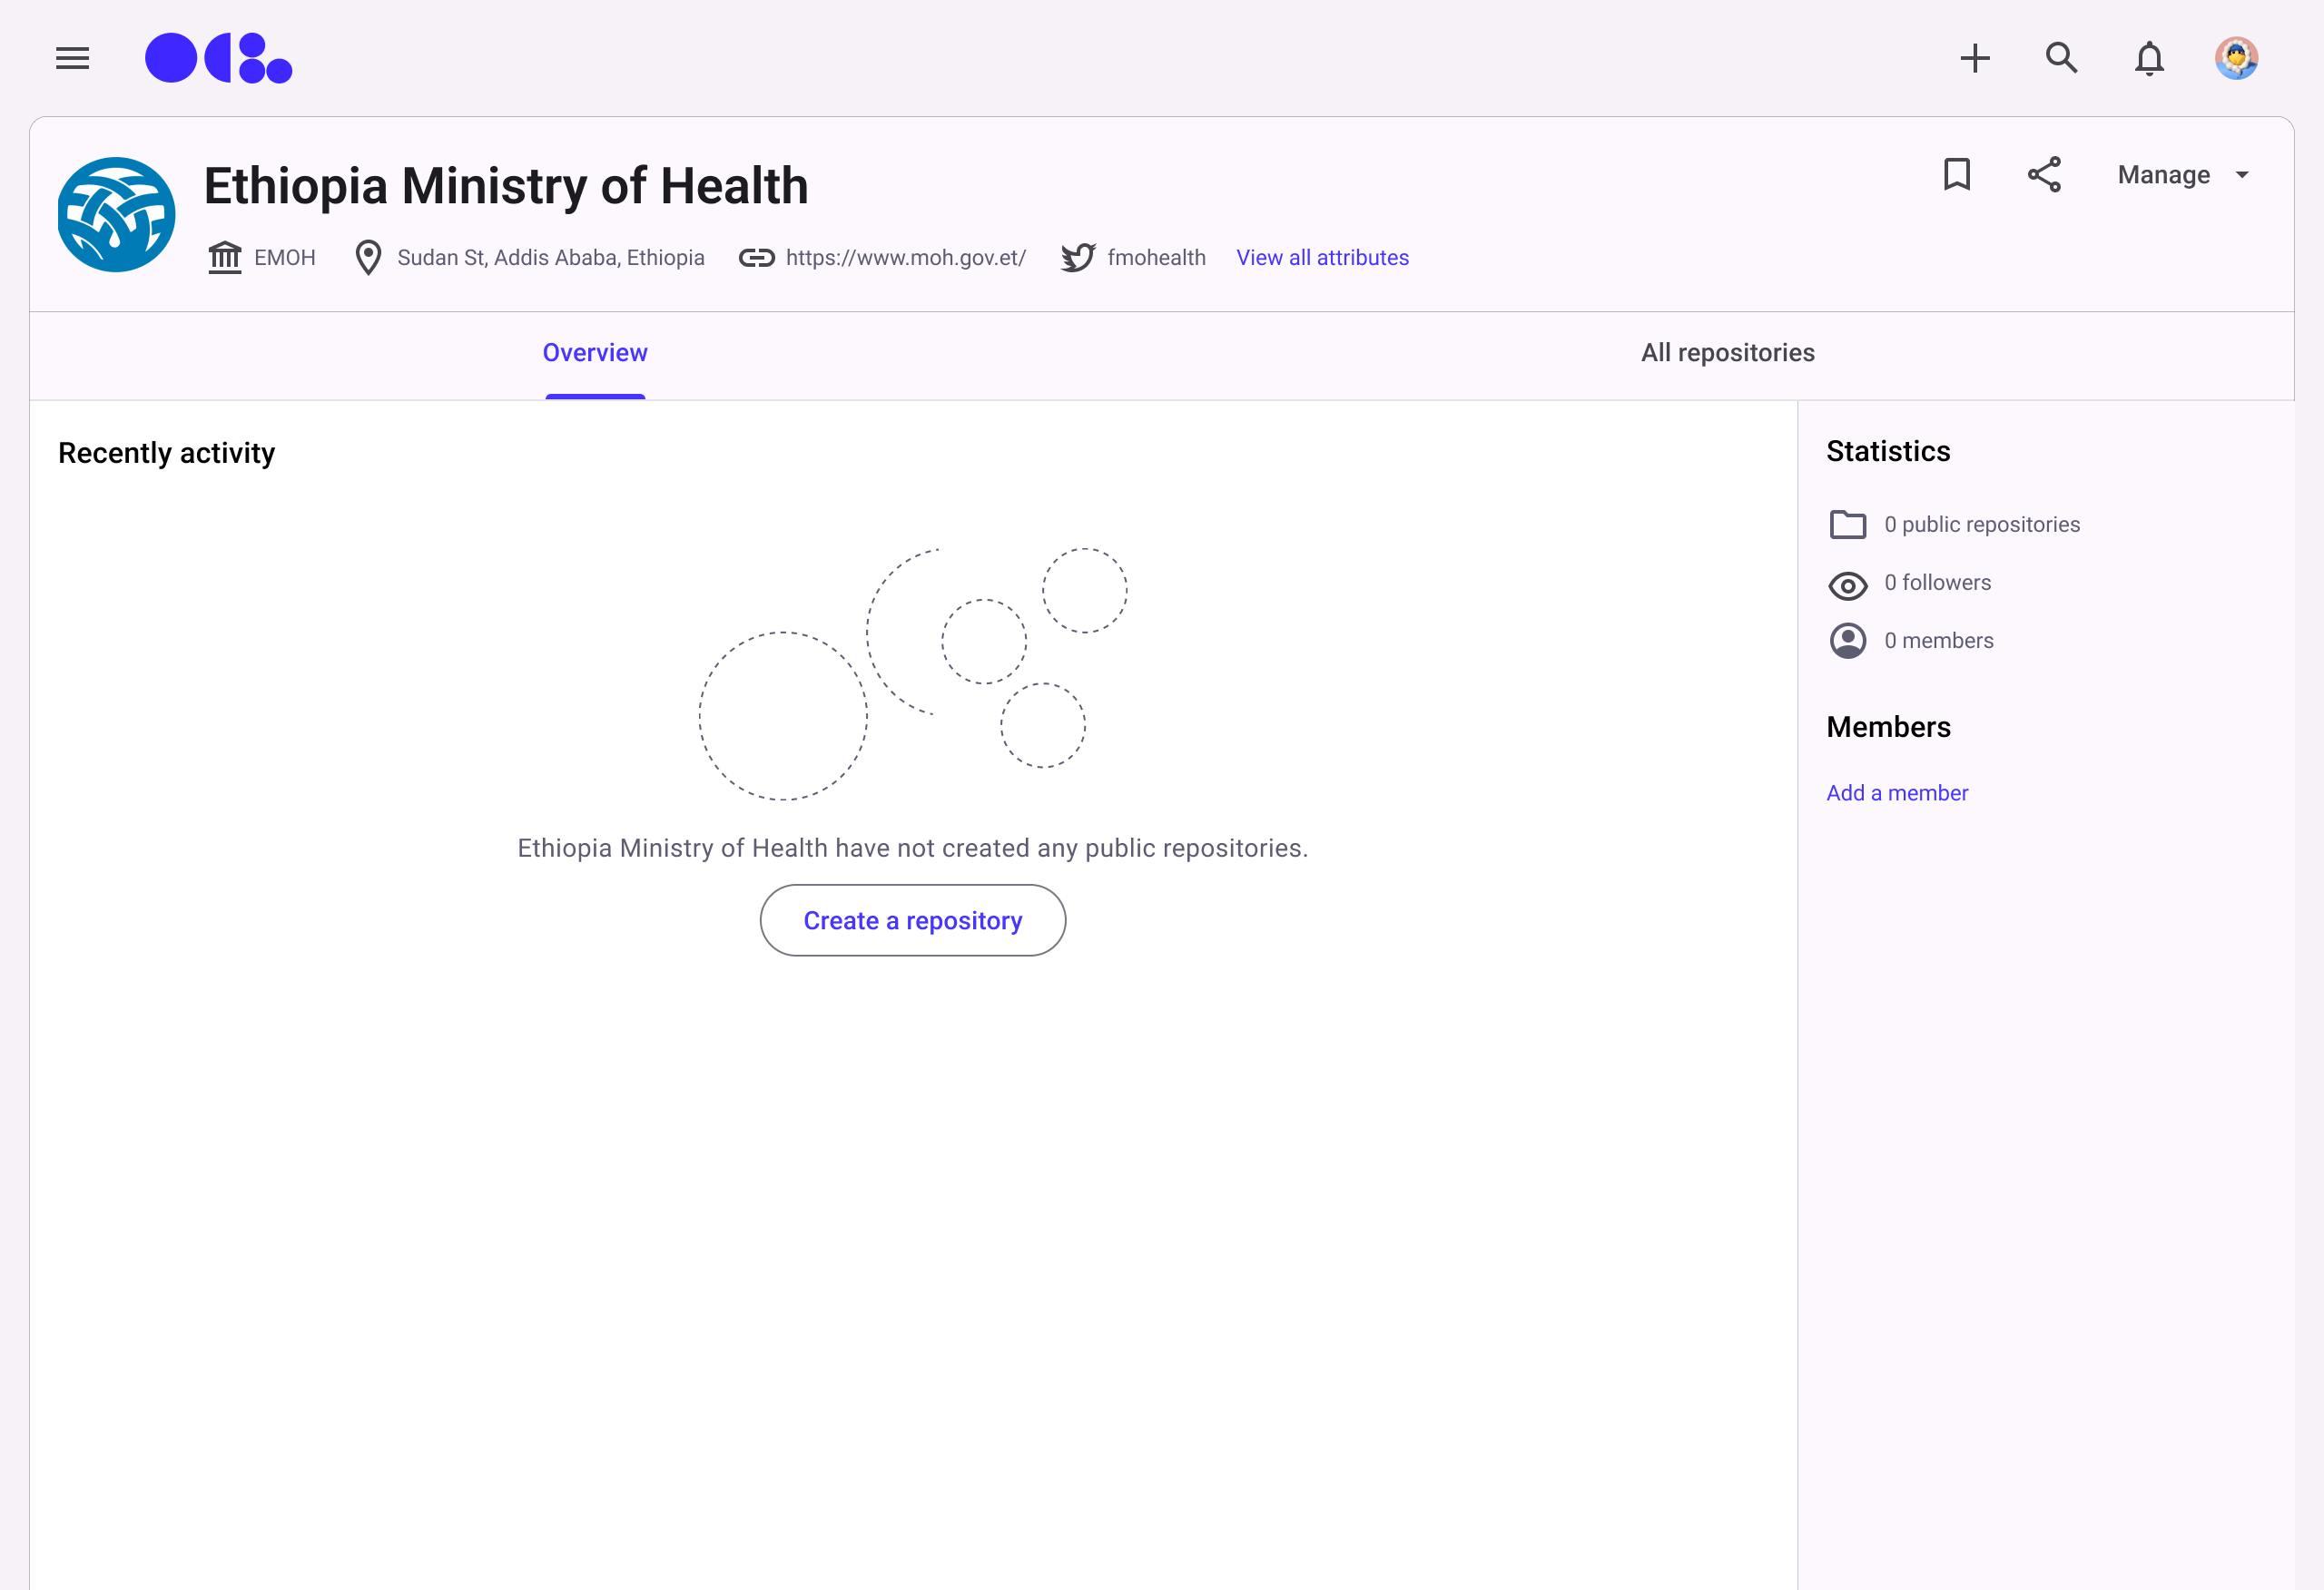This screenshot has width=2324, height=1590.
Task: Click the plus create-new icon
Action: [x=1975, y=58]
